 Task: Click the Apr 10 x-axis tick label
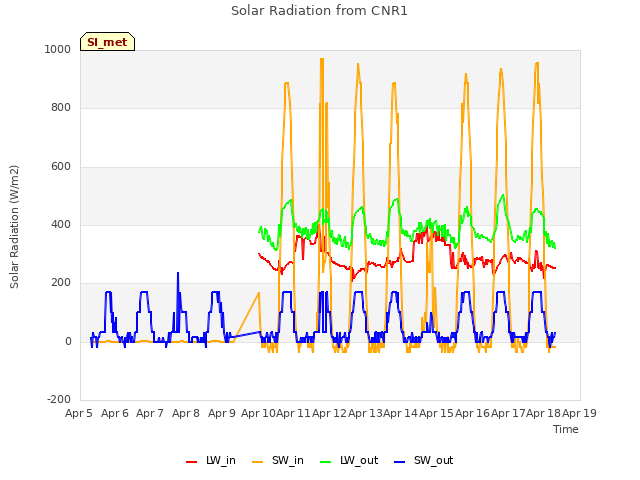258,413
